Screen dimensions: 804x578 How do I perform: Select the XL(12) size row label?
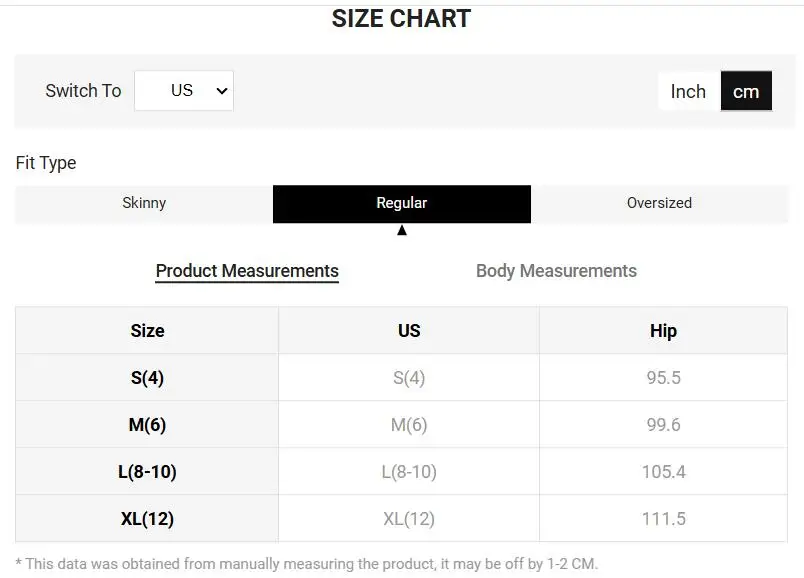tap(147, 519)
